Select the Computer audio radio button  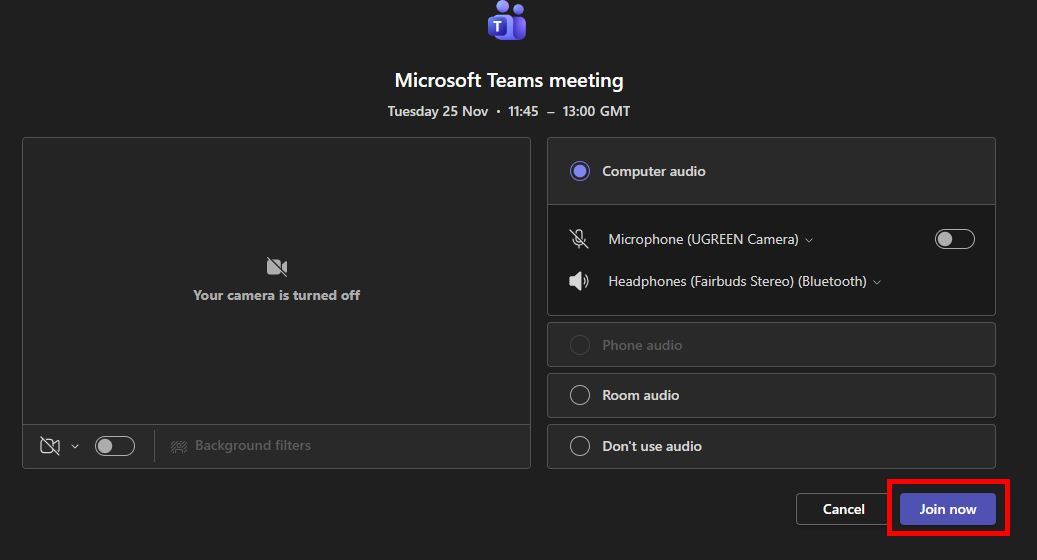point(580,171)
